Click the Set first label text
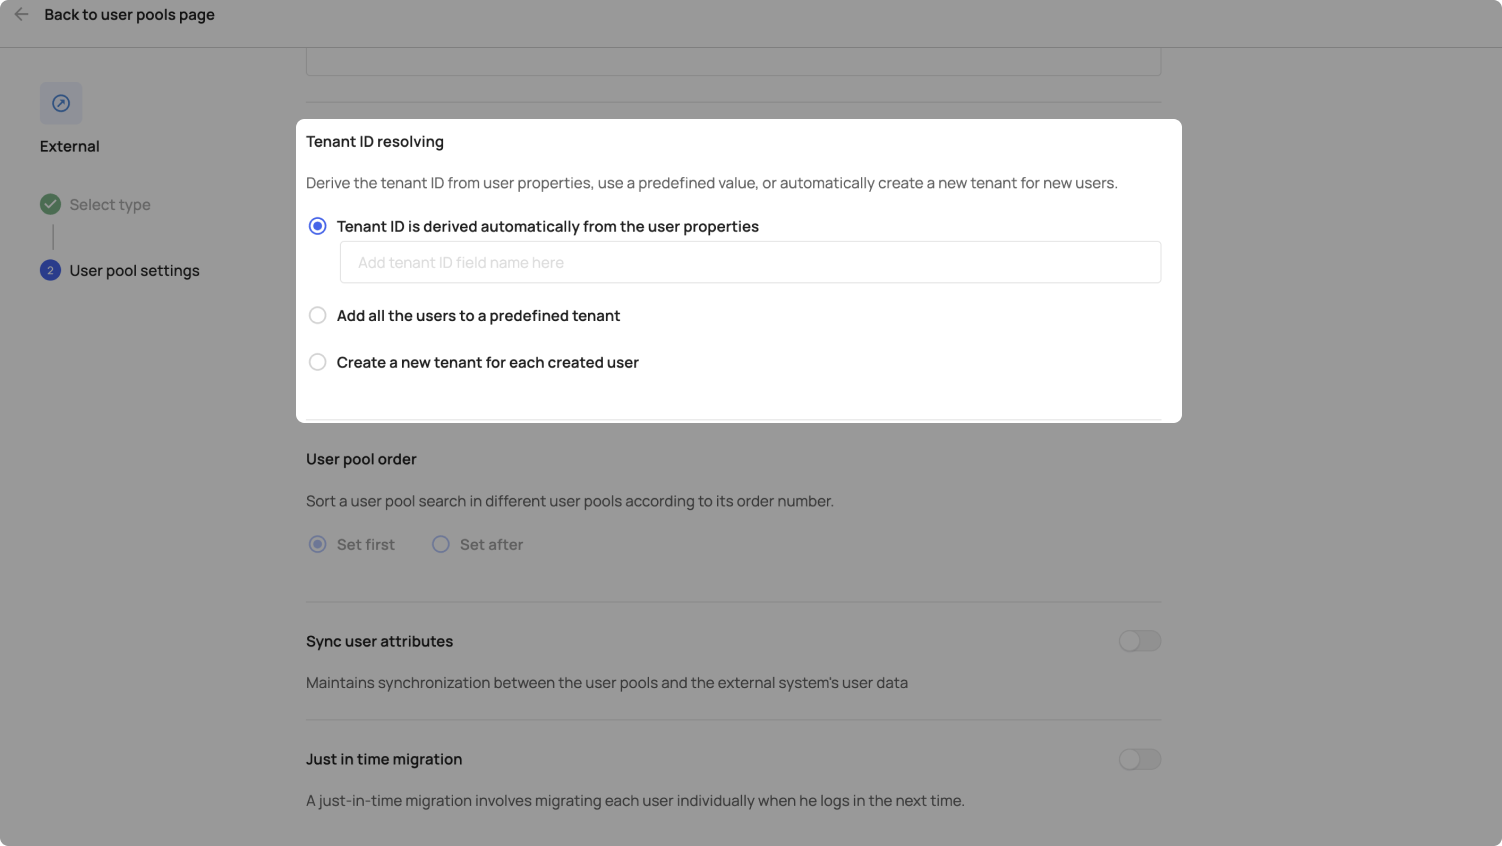 click(366, 545)
